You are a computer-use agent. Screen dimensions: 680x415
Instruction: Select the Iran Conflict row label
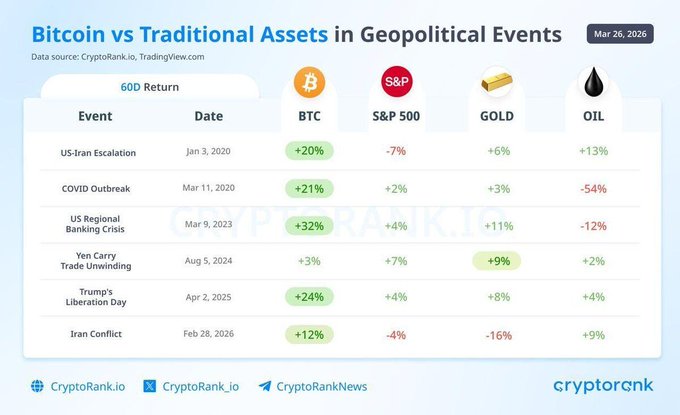tap(98, 335)
